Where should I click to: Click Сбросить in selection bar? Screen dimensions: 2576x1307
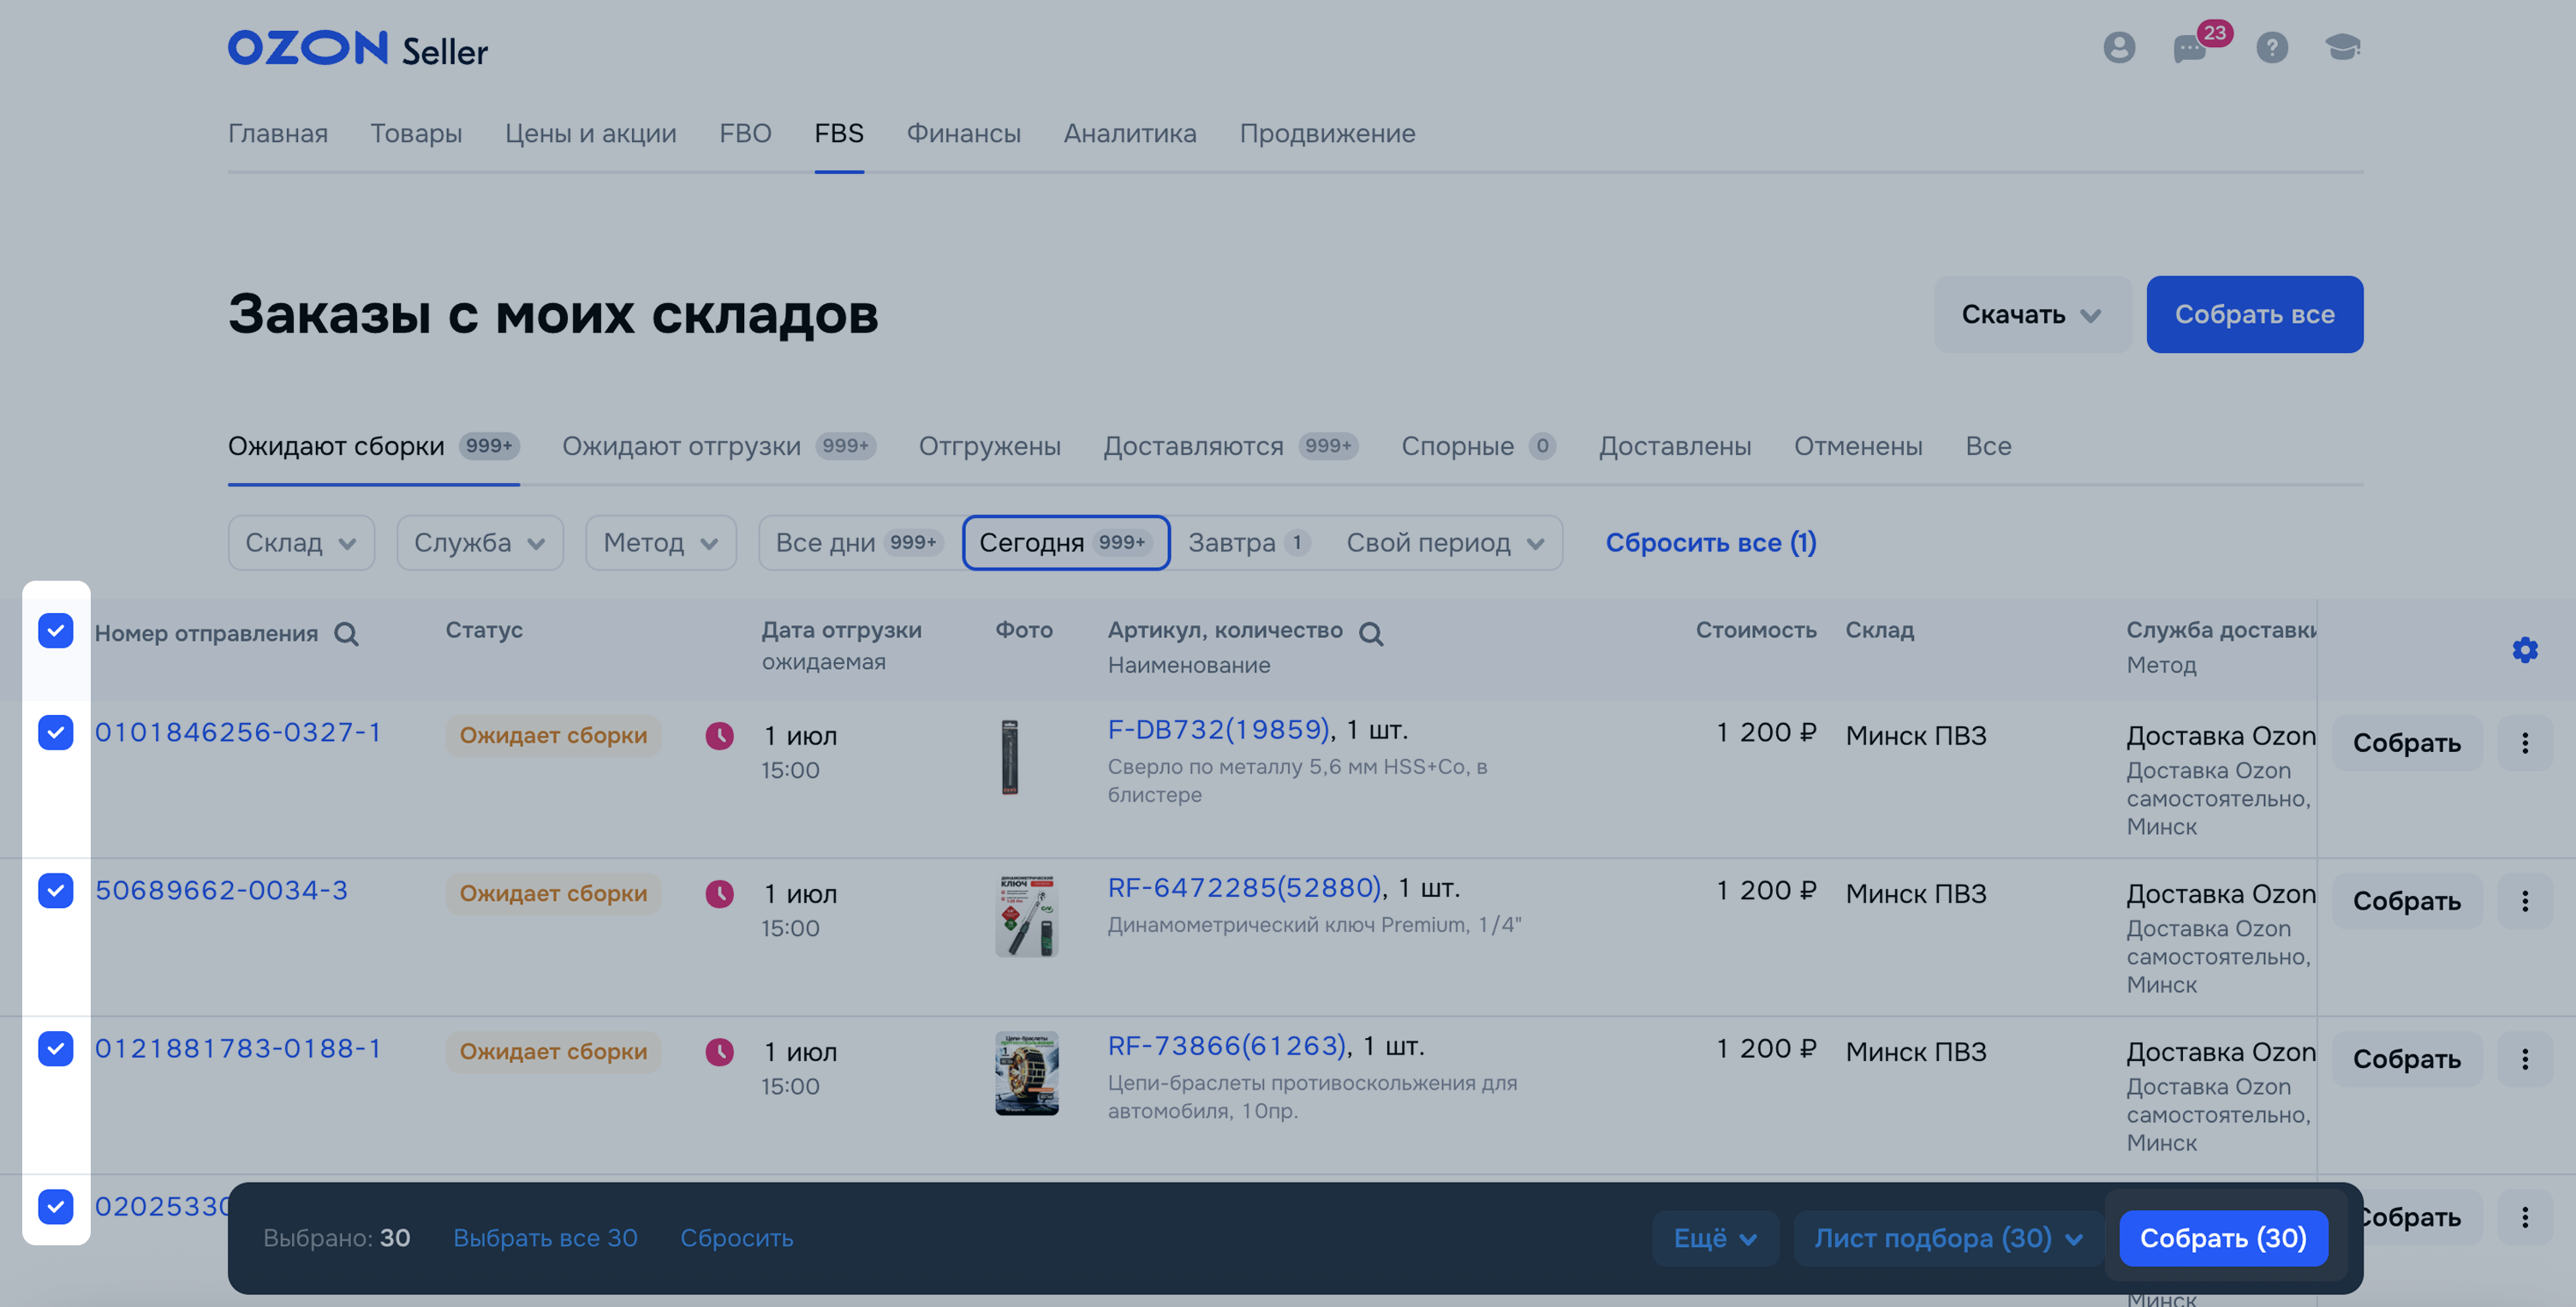pos(737,1239)
